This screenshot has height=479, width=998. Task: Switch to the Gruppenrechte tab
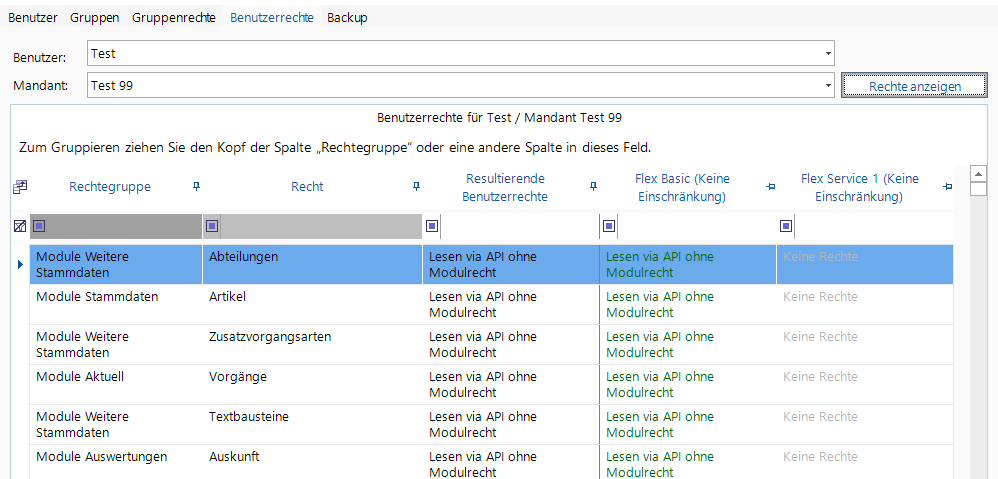pyautogui.click(x=173, y=18)
